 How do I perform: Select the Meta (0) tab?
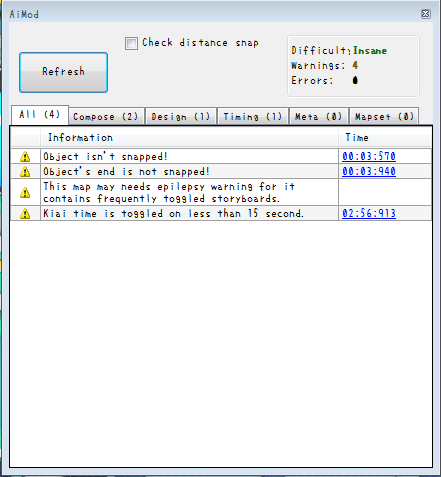click(319, 116)
